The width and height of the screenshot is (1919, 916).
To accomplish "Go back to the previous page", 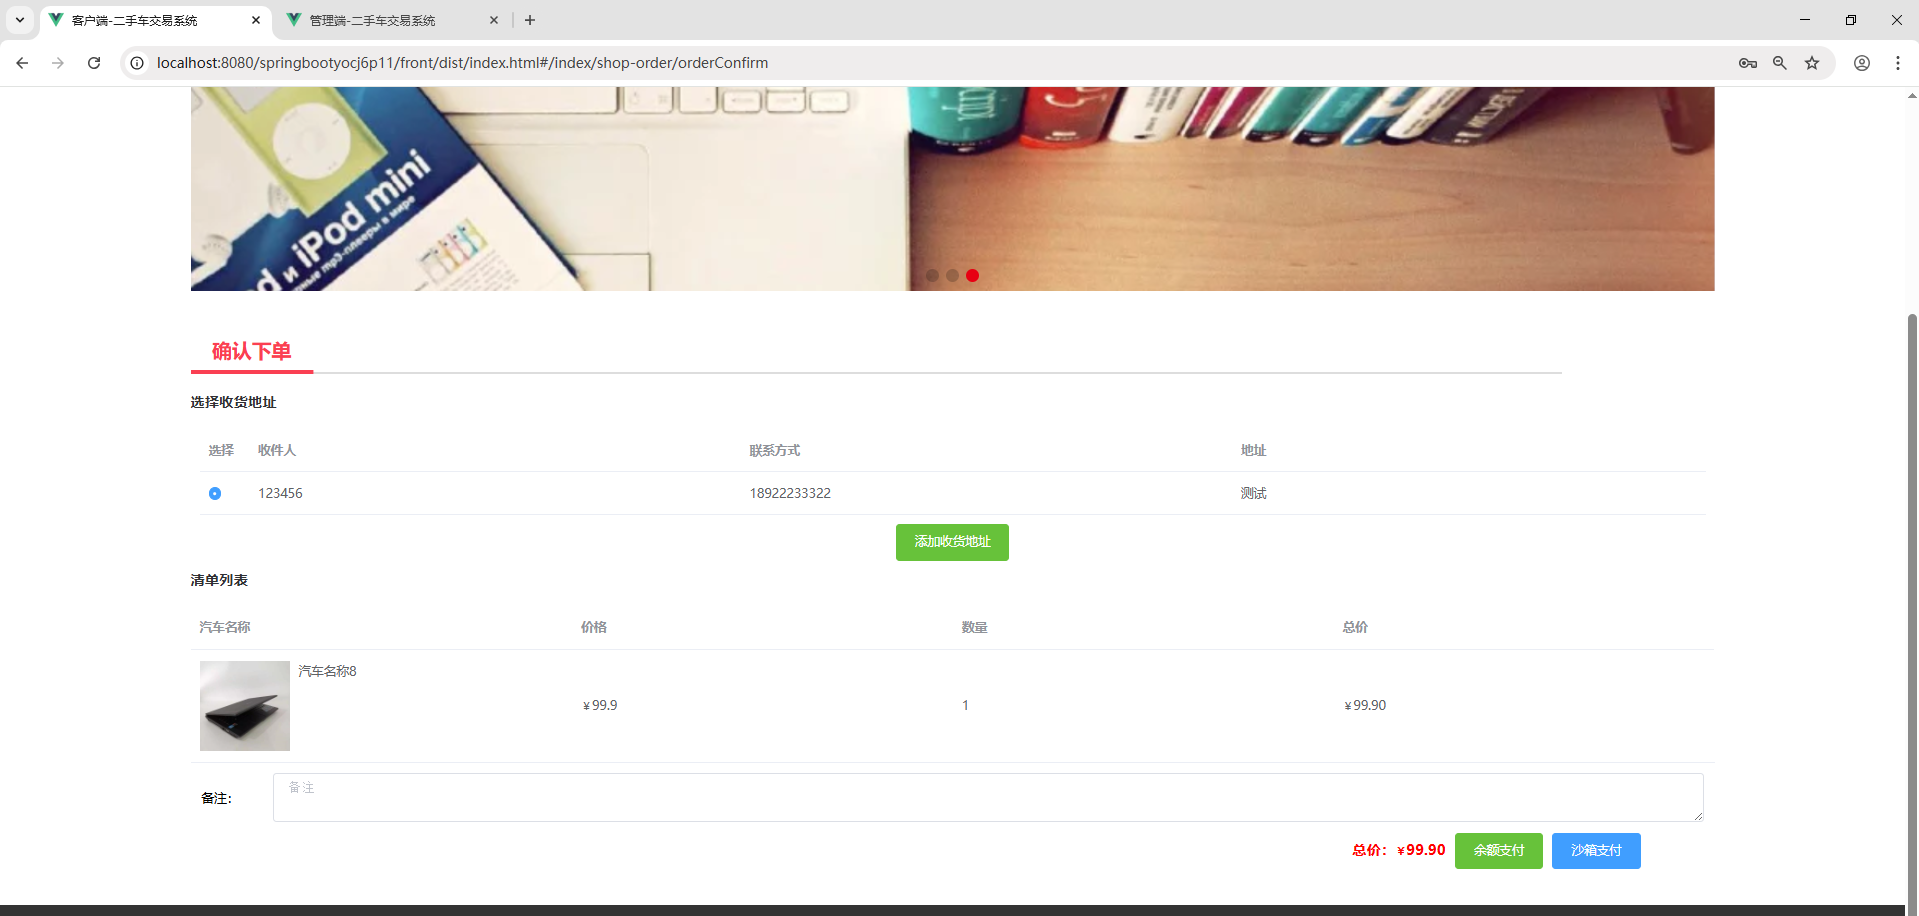I will 22,63.
